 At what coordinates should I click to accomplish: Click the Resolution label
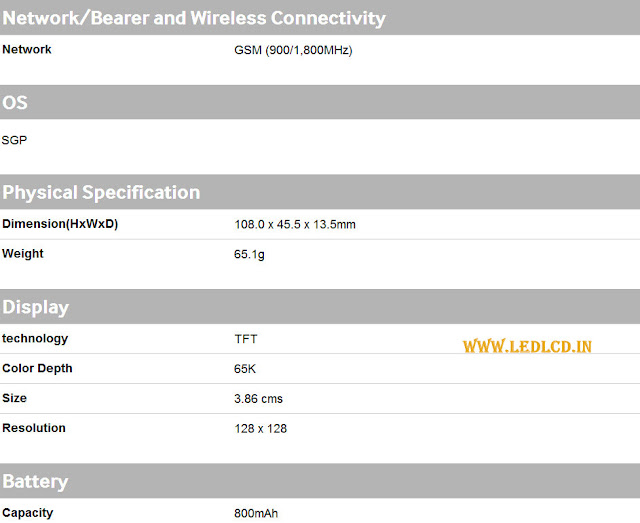coord(34,428)
